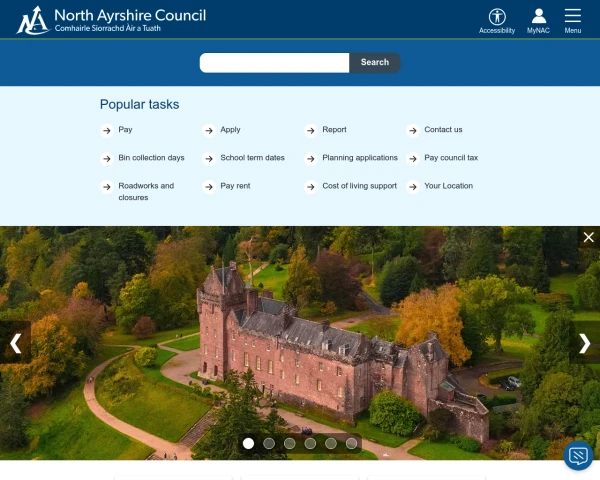Screen dimensions: 600x480
Task: Click the North Ayrshire Council logo
Action: coord(112,20)
